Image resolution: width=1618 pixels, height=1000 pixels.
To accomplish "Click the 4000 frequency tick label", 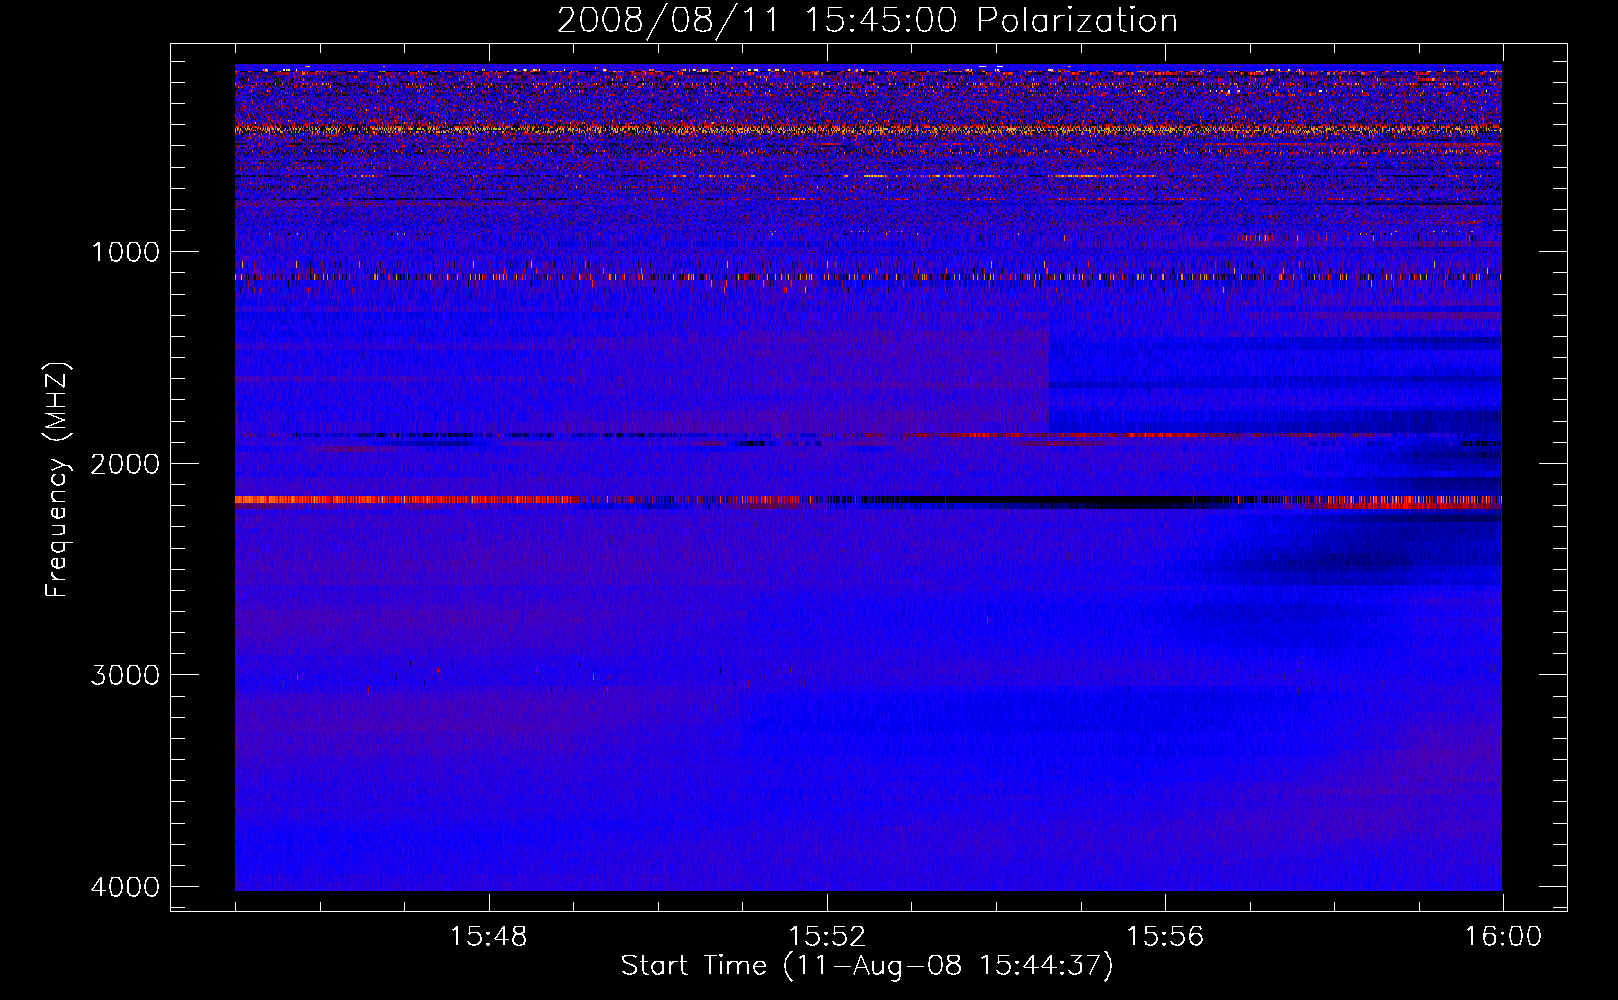I will pos(125,886).
